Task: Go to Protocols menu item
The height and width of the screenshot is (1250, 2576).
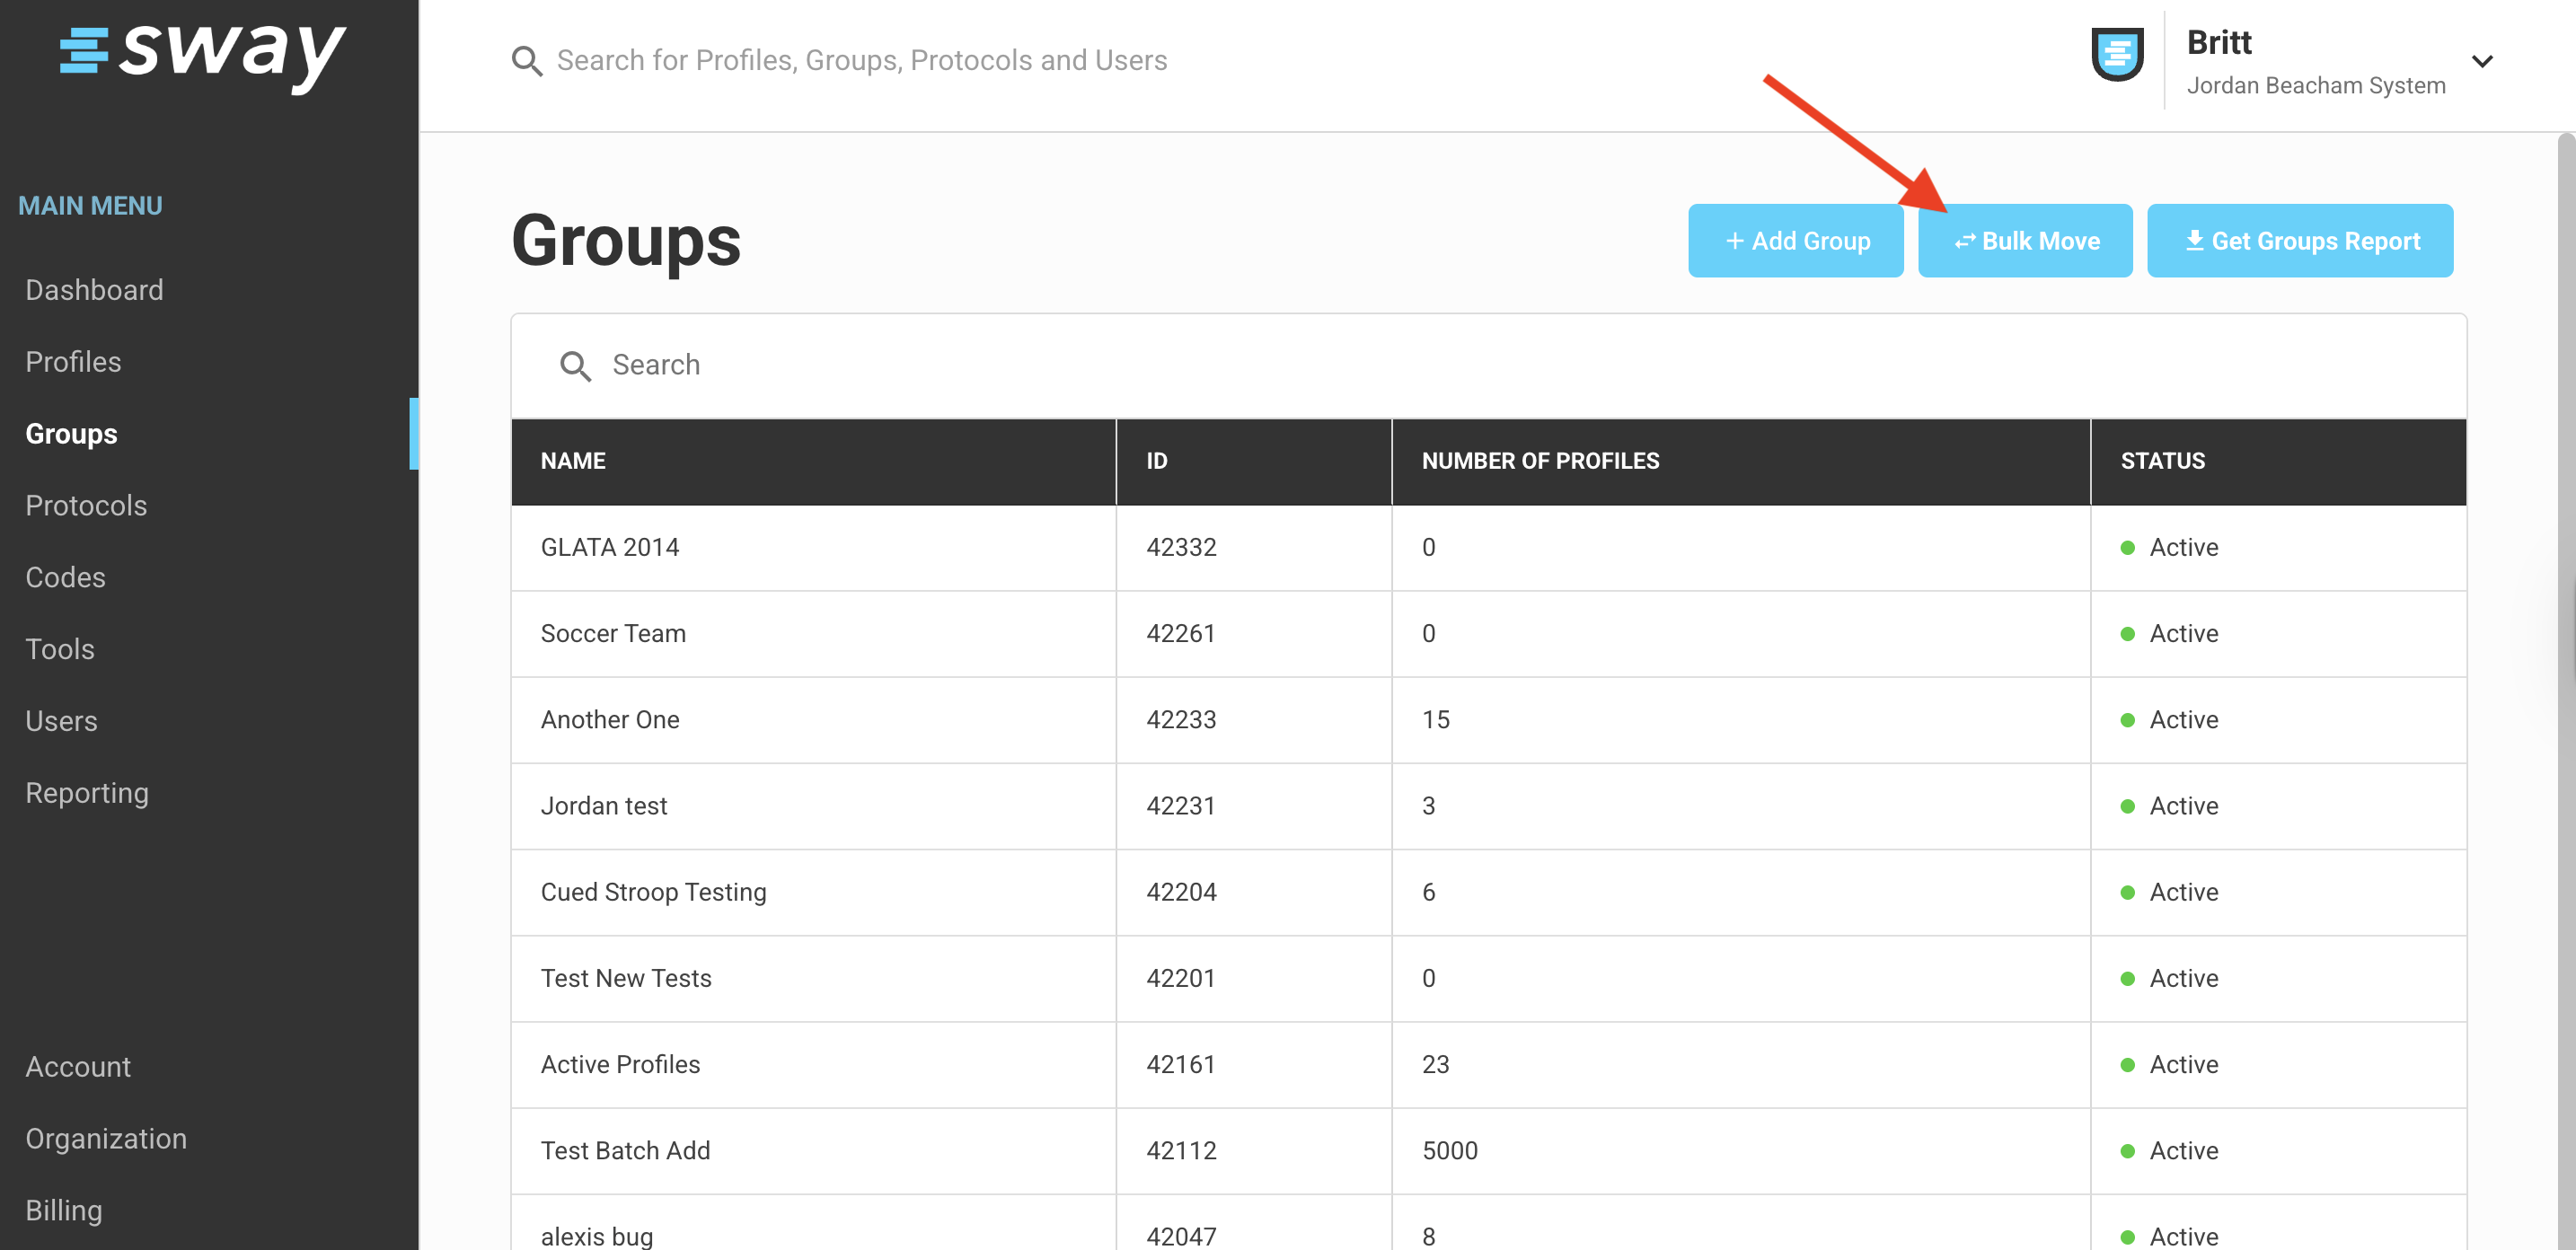Action: [x=86, y=506]
